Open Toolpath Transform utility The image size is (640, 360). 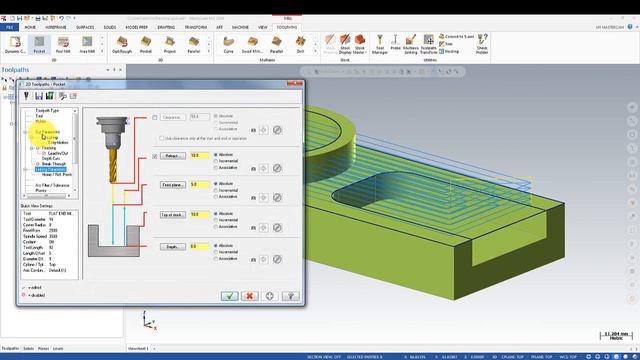pos(428,44)
